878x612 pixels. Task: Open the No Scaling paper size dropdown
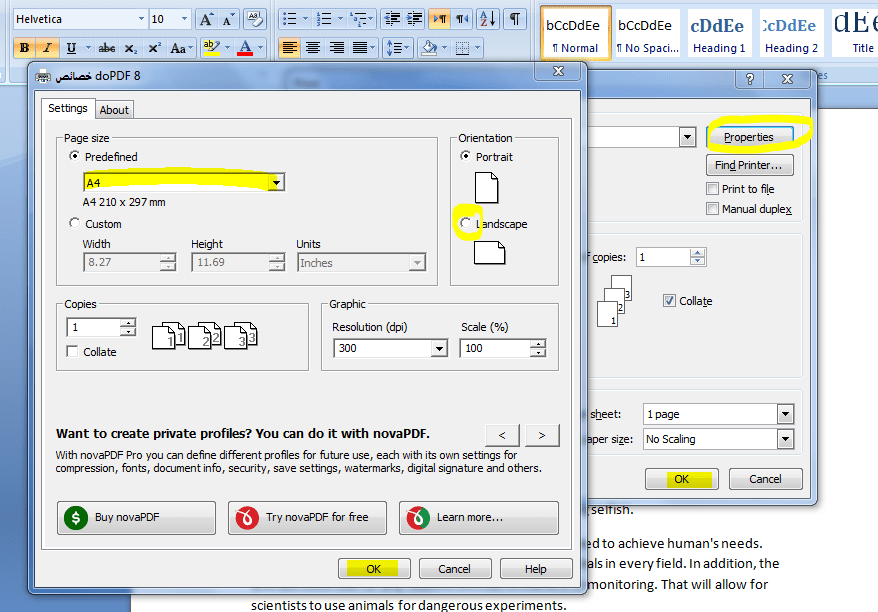[x=785, y=439]
